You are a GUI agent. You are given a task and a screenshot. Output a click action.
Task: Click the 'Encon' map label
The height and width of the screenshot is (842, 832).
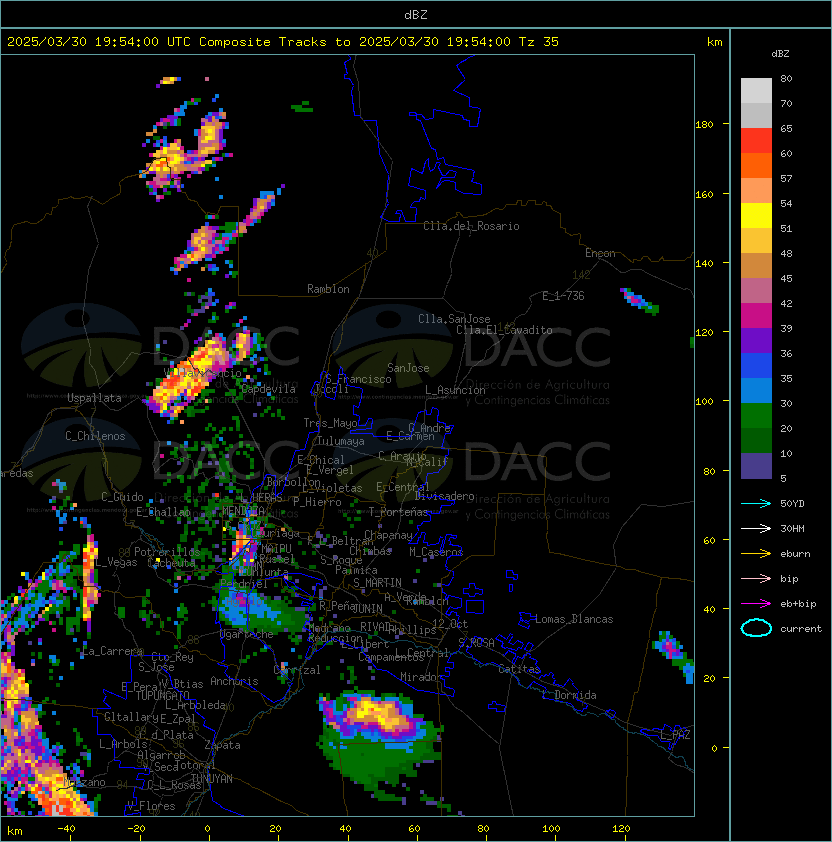[600, 253]
